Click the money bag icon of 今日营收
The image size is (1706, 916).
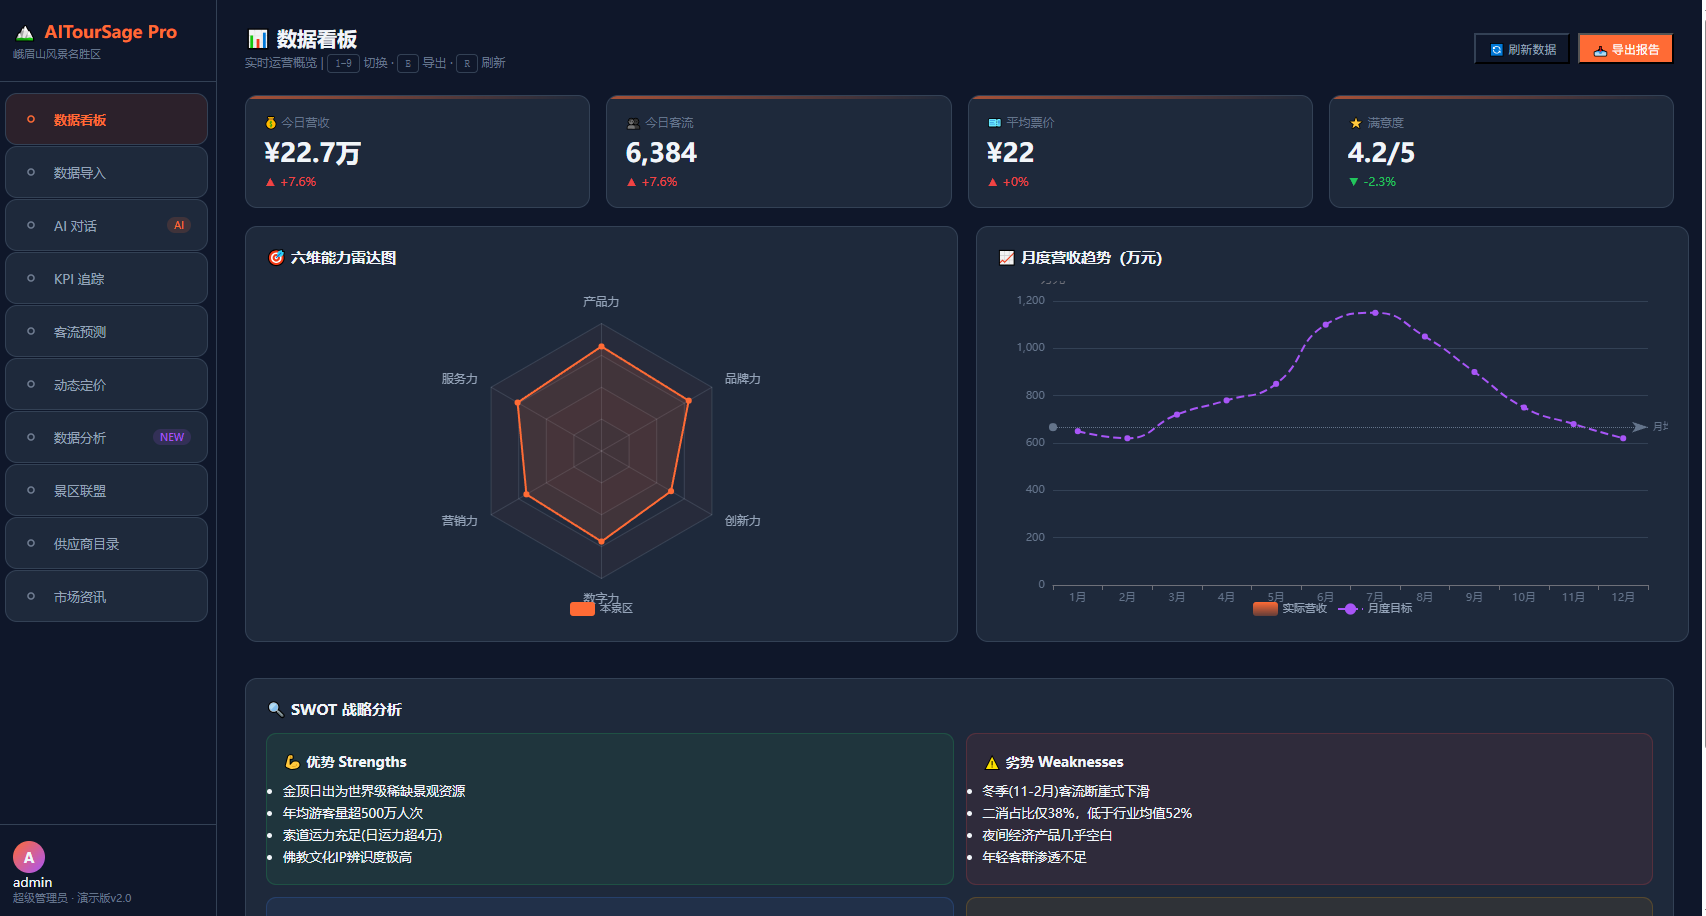(x=271, y=123)
